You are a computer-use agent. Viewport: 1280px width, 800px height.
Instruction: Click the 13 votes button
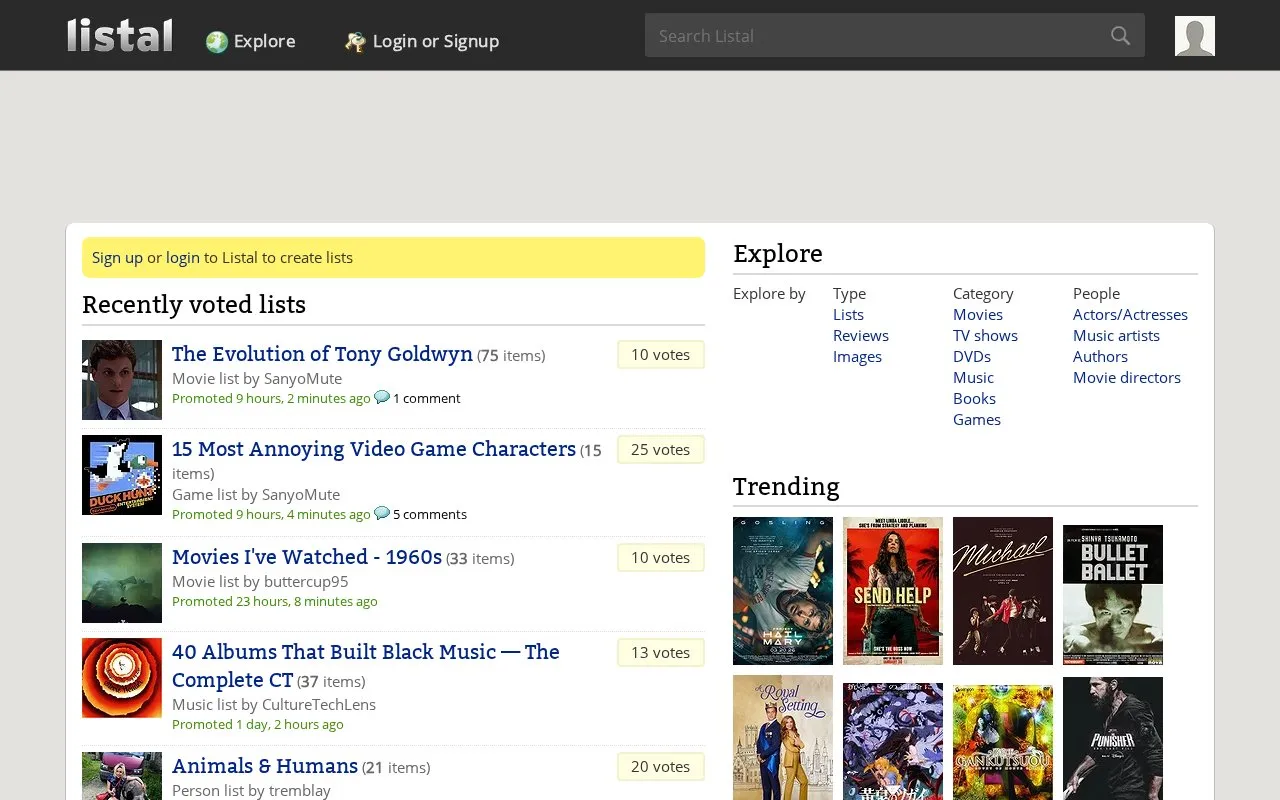click(x=660, y=652)
